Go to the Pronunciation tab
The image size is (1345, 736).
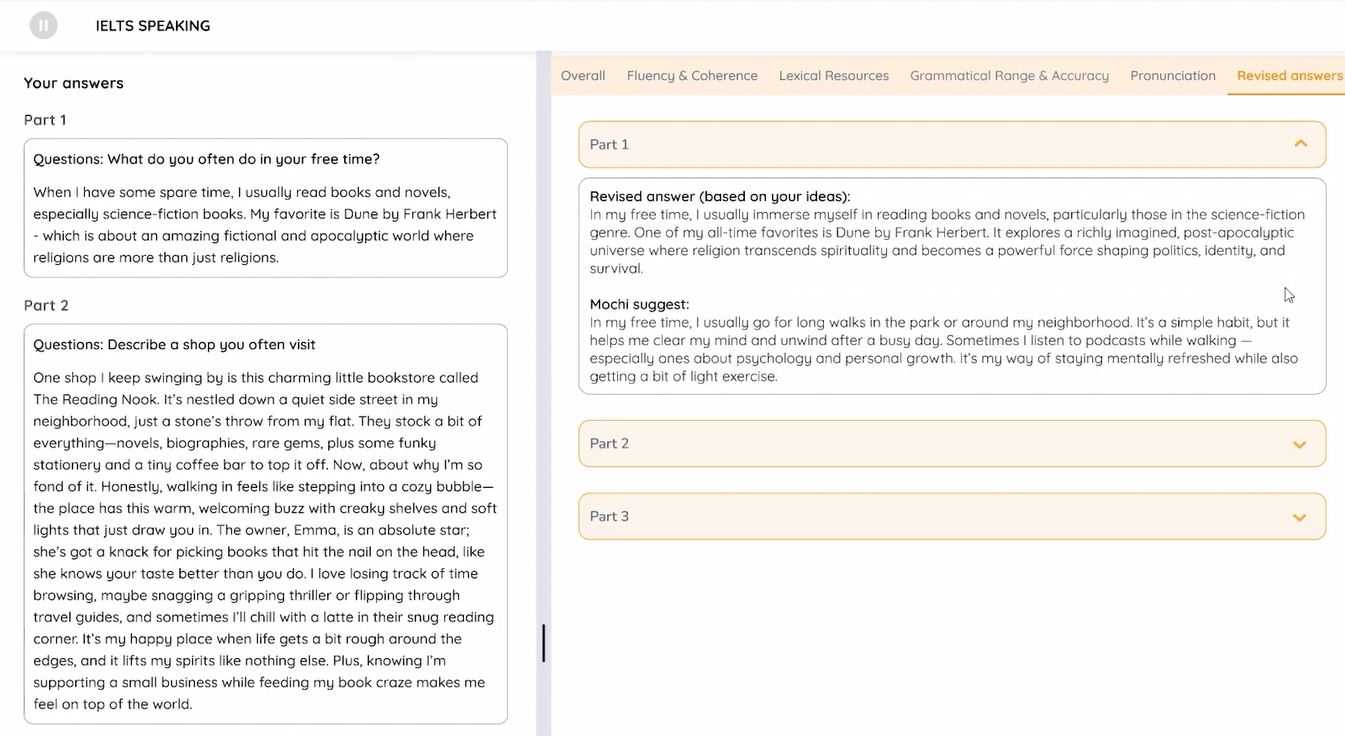pos(1173,75)
